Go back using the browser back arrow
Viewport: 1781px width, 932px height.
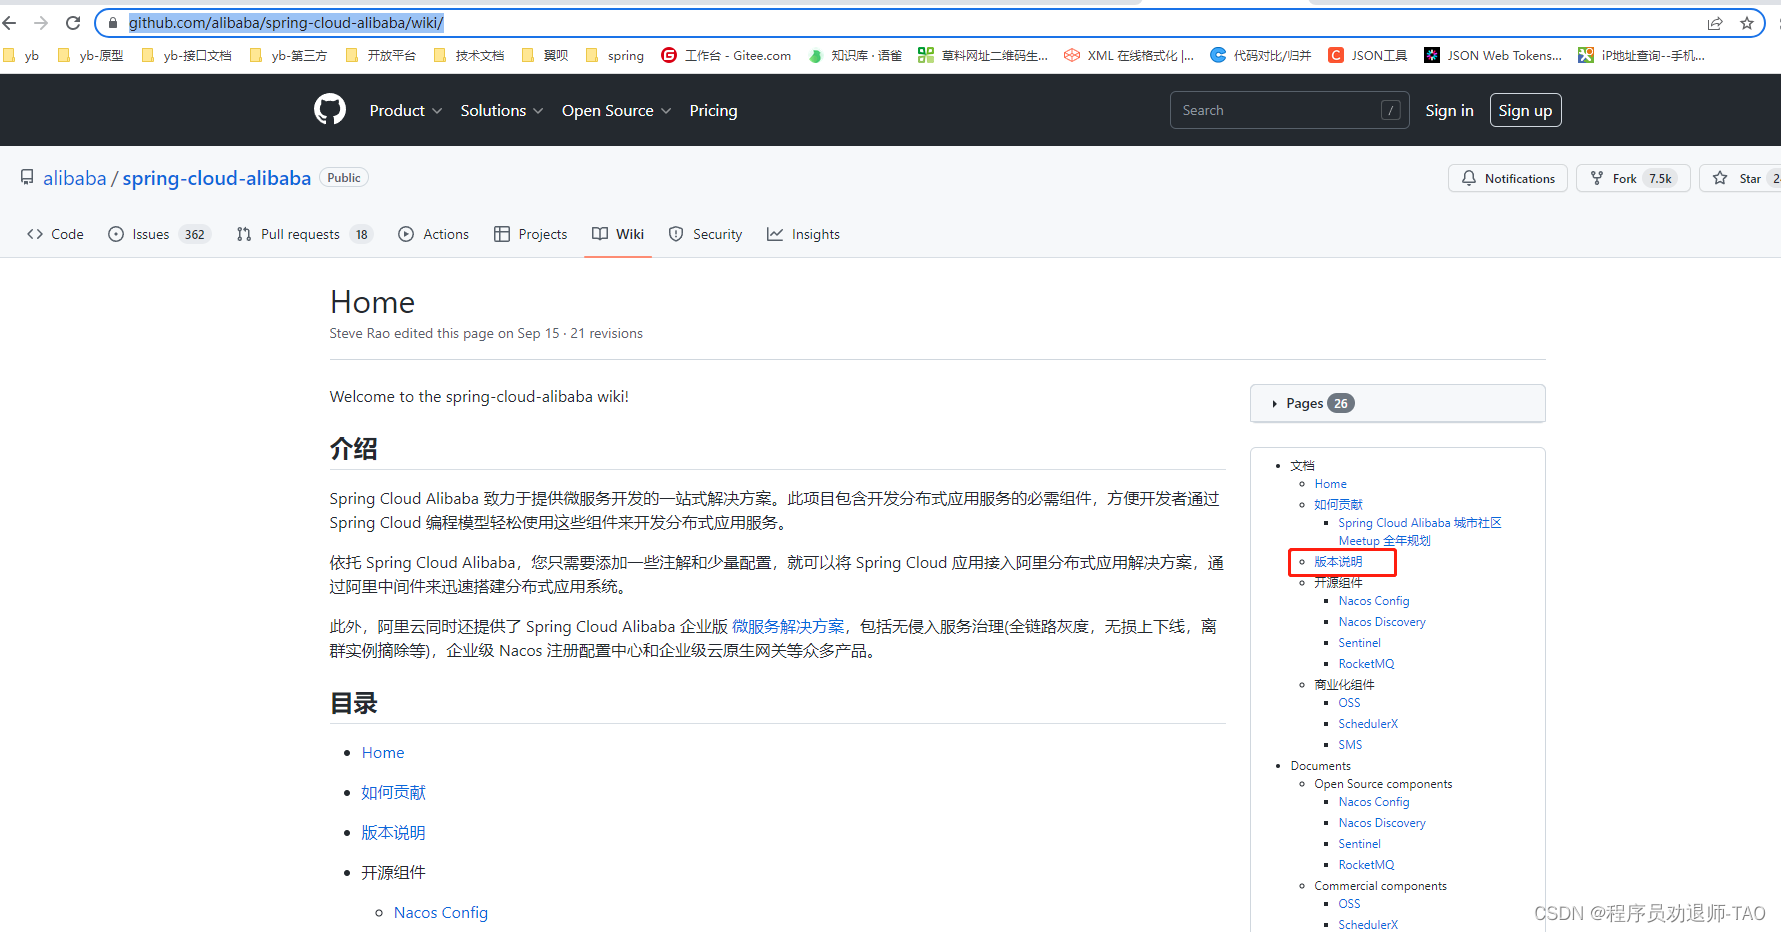(10, 22)
